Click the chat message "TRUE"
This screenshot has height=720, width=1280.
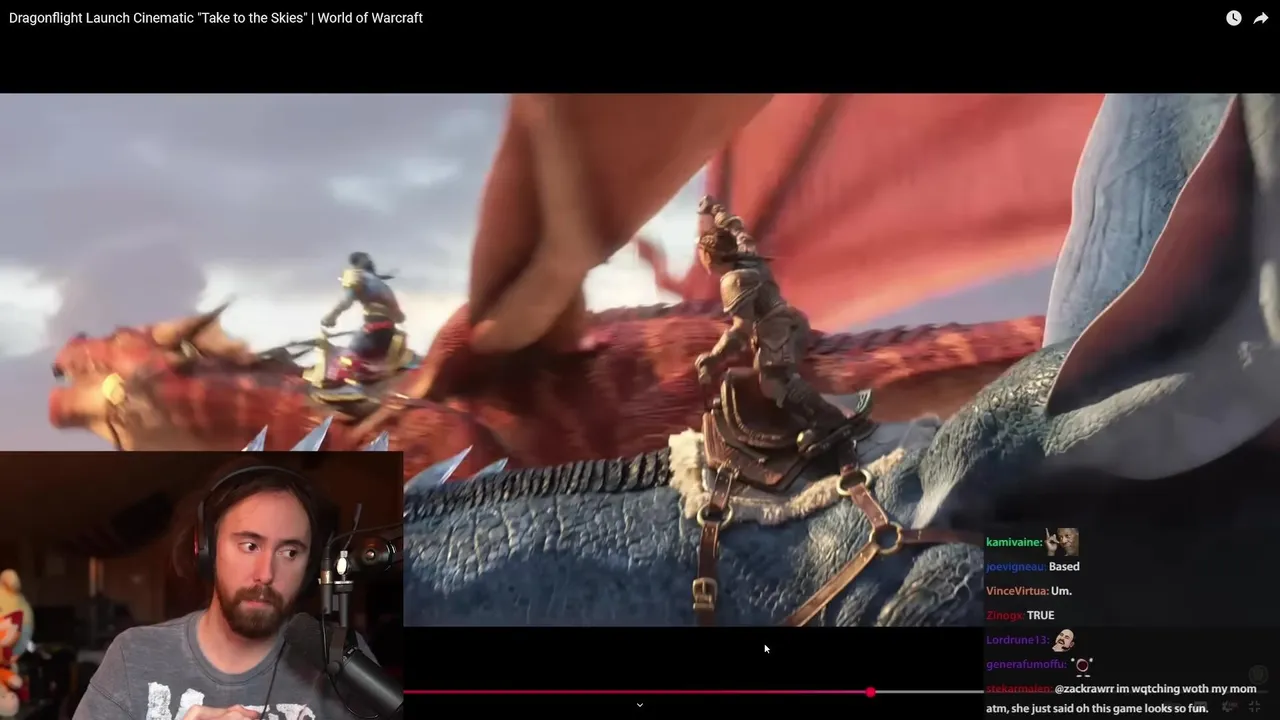(x=1040, y=615)
